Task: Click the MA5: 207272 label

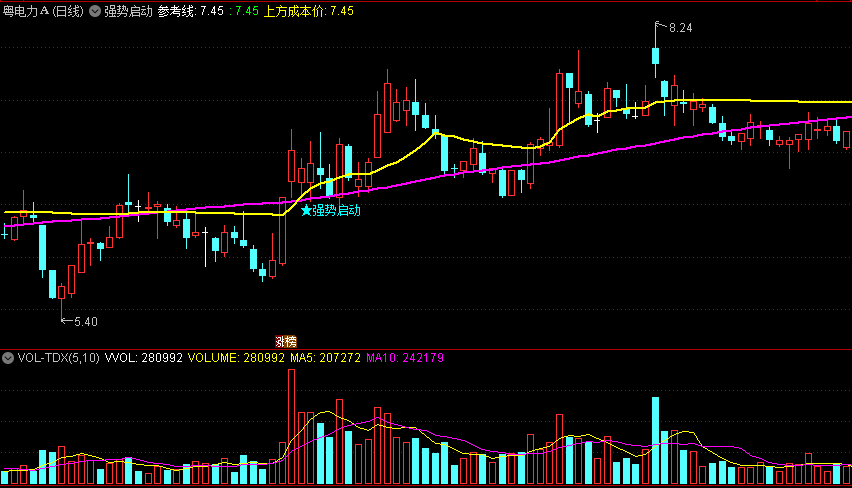Action: (x=325, y=358)
